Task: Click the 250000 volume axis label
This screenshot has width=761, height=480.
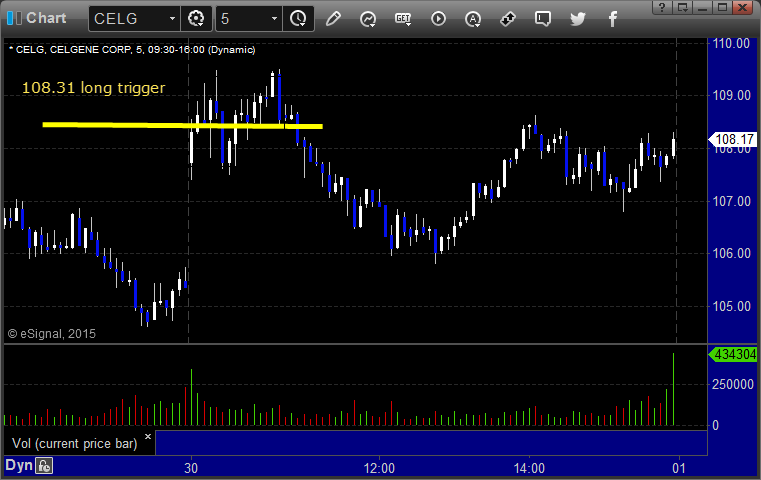Action: 733,384
